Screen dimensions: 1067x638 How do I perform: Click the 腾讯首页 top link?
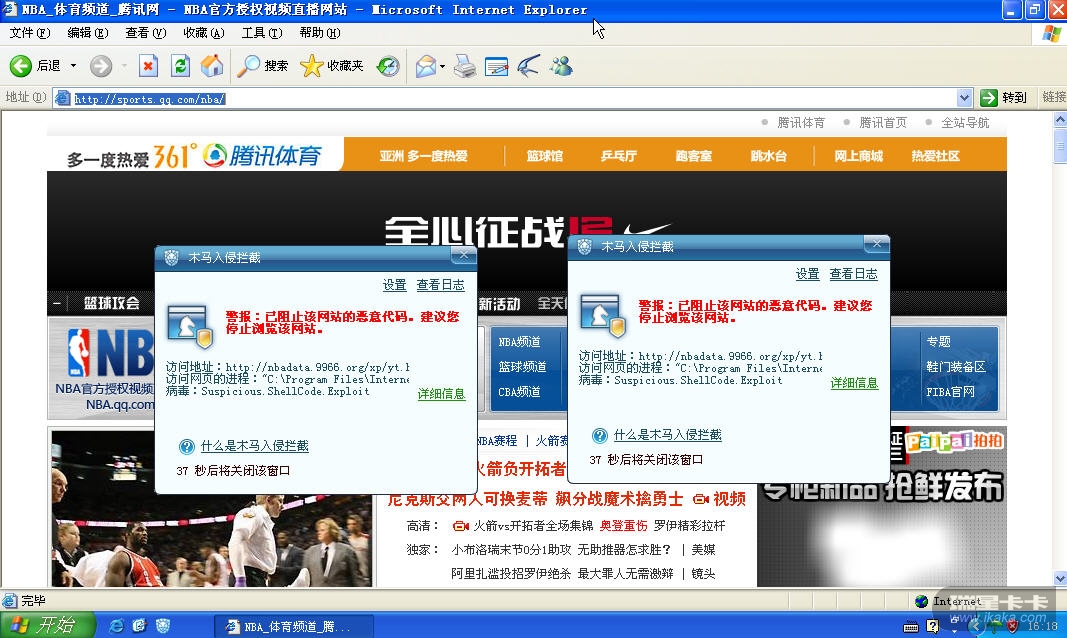(x=883, y=122)
